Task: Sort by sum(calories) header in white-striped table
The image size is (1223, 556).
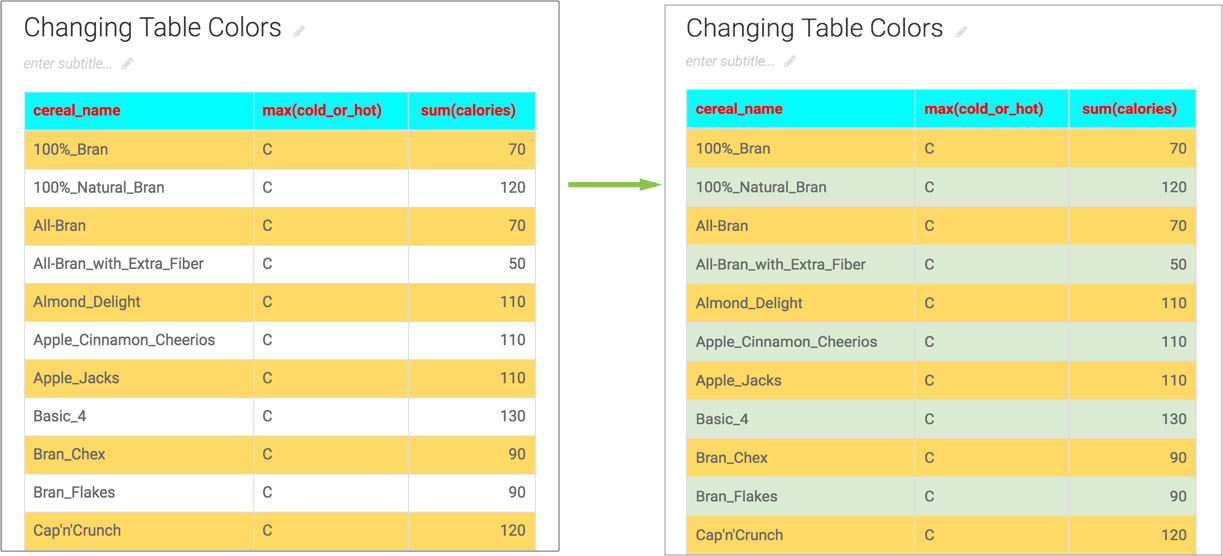Action: 468,111
